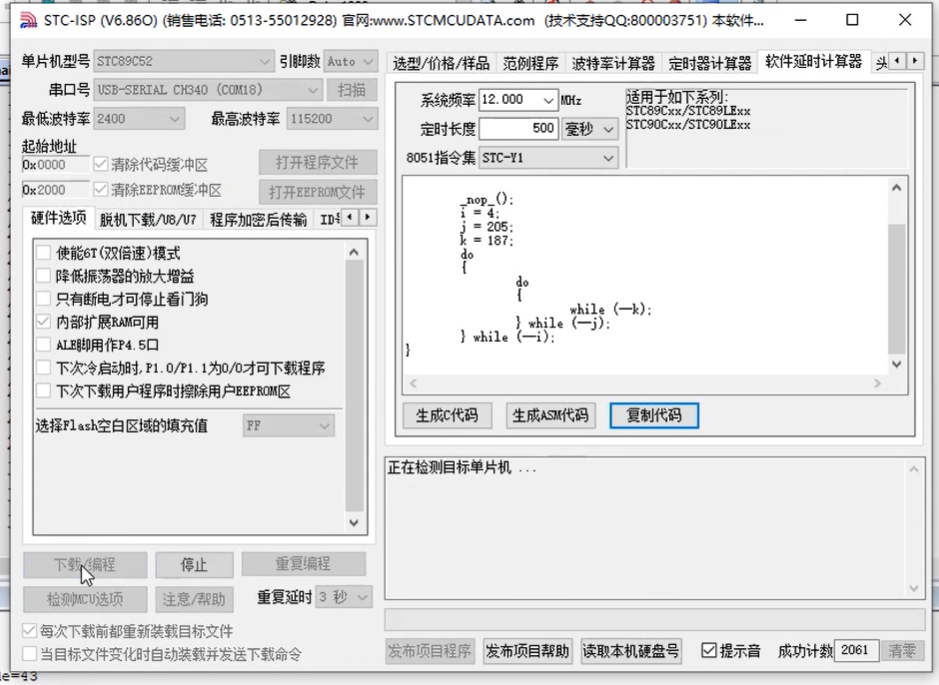Toggle 降低振荡器的放大增益 checkbox
Screen dimensions: 939x685
[x=43, y=276]
